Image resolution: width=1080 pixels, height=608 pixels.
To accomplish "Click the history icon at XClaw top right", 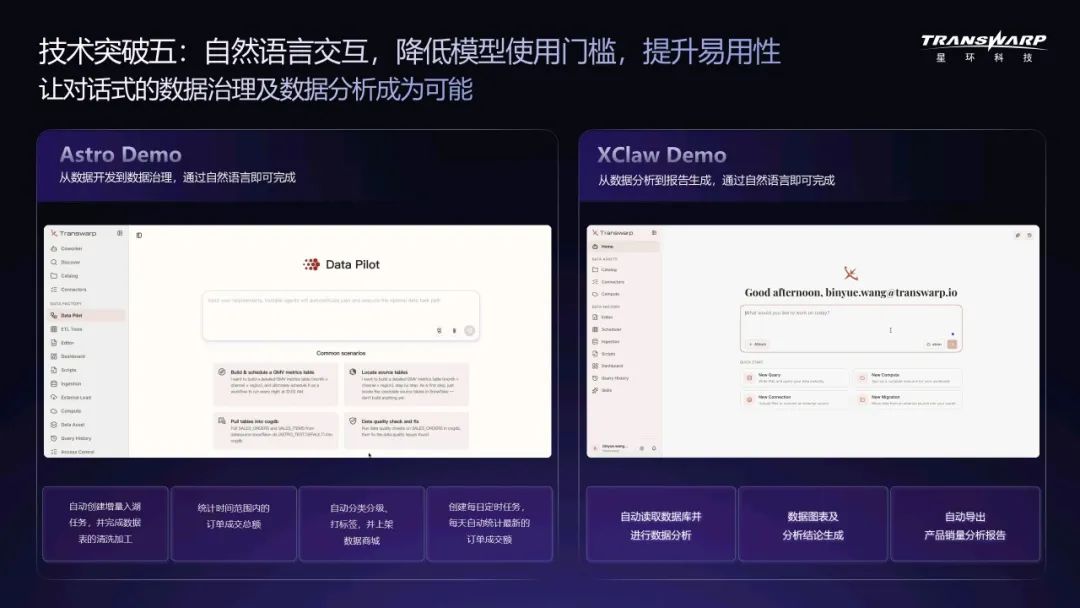I will (x=1030, y=235).
